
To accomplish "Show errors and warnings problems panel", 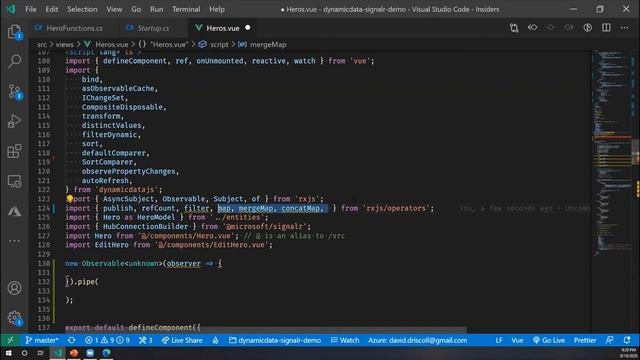I will click(107, 340).
